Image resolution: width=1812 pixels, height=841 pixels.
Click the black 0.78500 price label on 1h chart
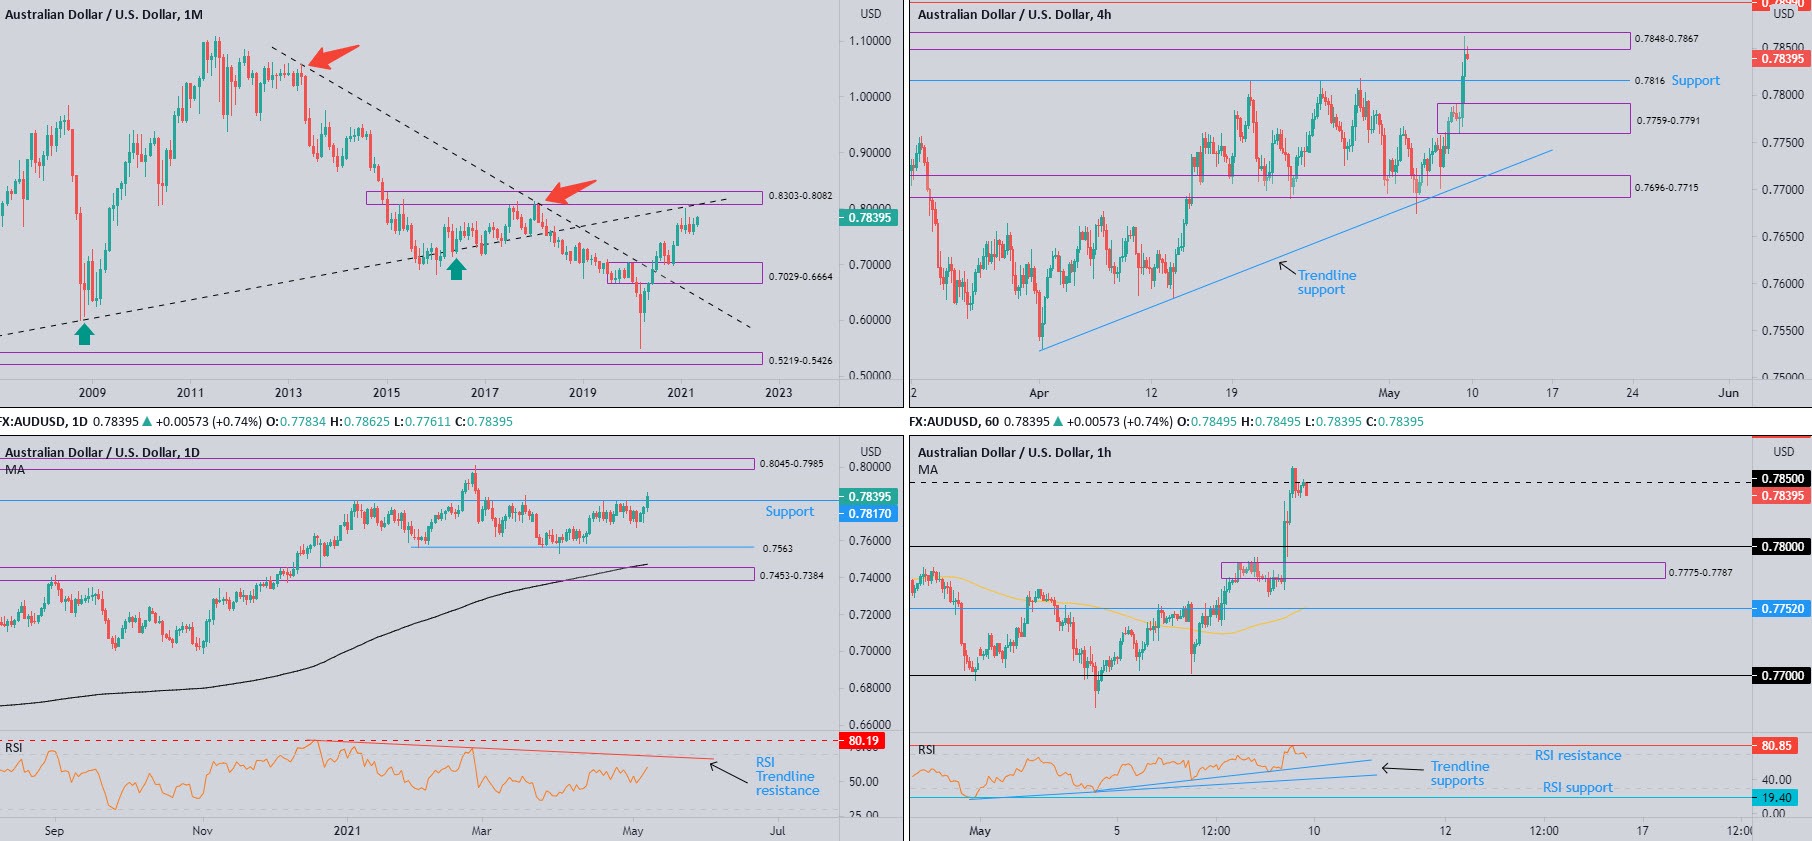[x=1782, y=479]
